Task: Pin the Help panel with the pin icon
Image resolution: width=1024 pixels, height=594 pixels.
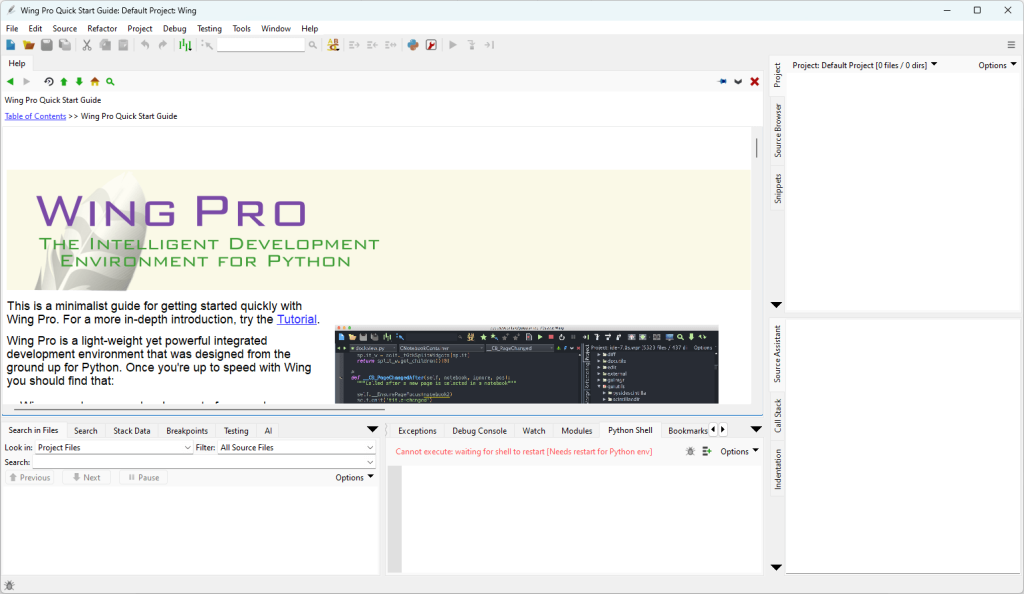Action: coord(722,81)
